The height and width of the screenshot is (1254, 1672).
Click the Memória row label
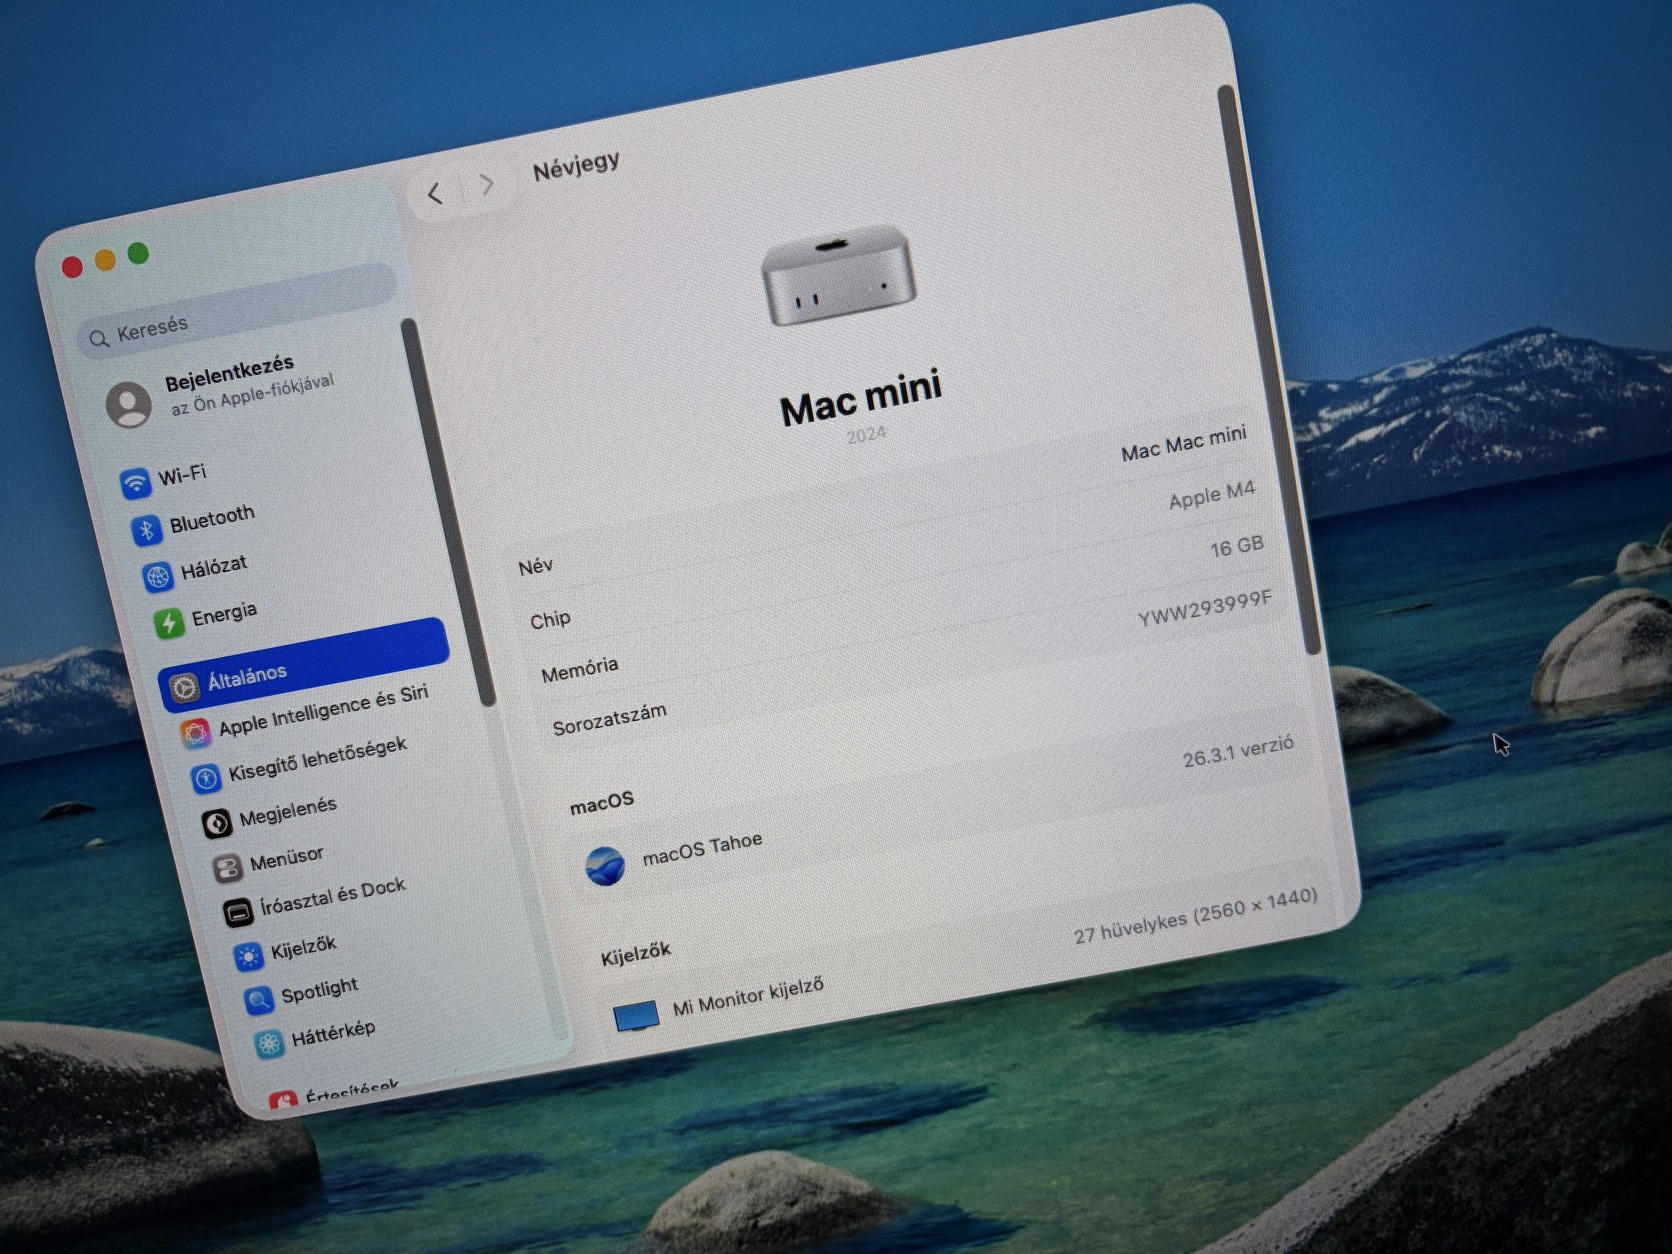click(x=579, y=669)
